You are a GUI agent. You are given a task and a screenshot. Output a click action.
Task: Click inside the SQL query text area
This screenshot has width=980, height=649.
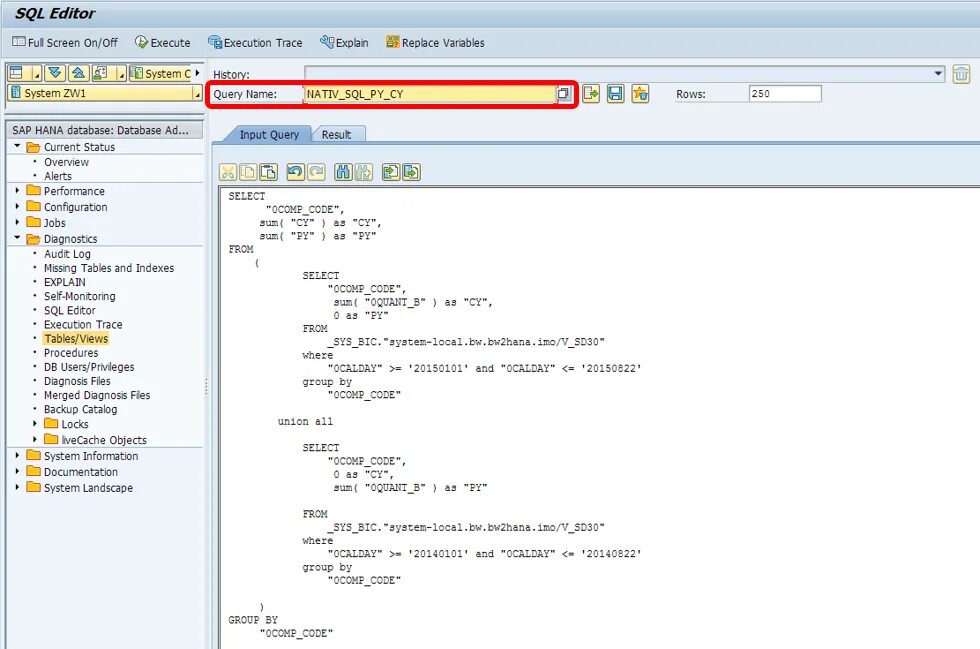(x=599, y=418)
